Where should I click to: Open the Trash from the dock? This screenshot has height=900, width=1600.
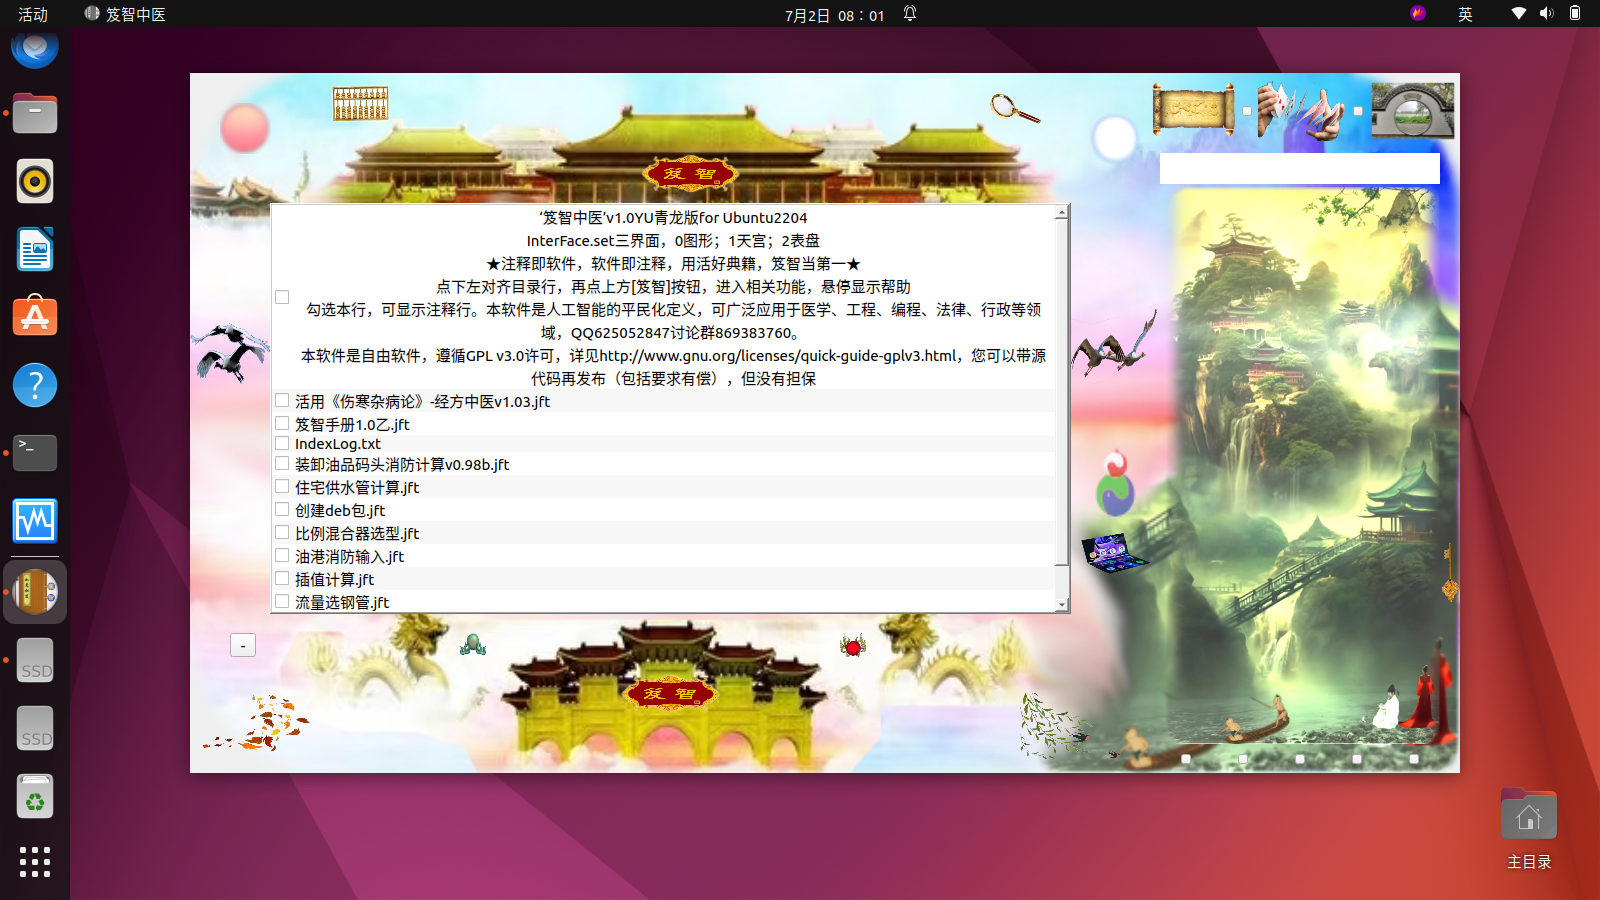click(35, 797)
